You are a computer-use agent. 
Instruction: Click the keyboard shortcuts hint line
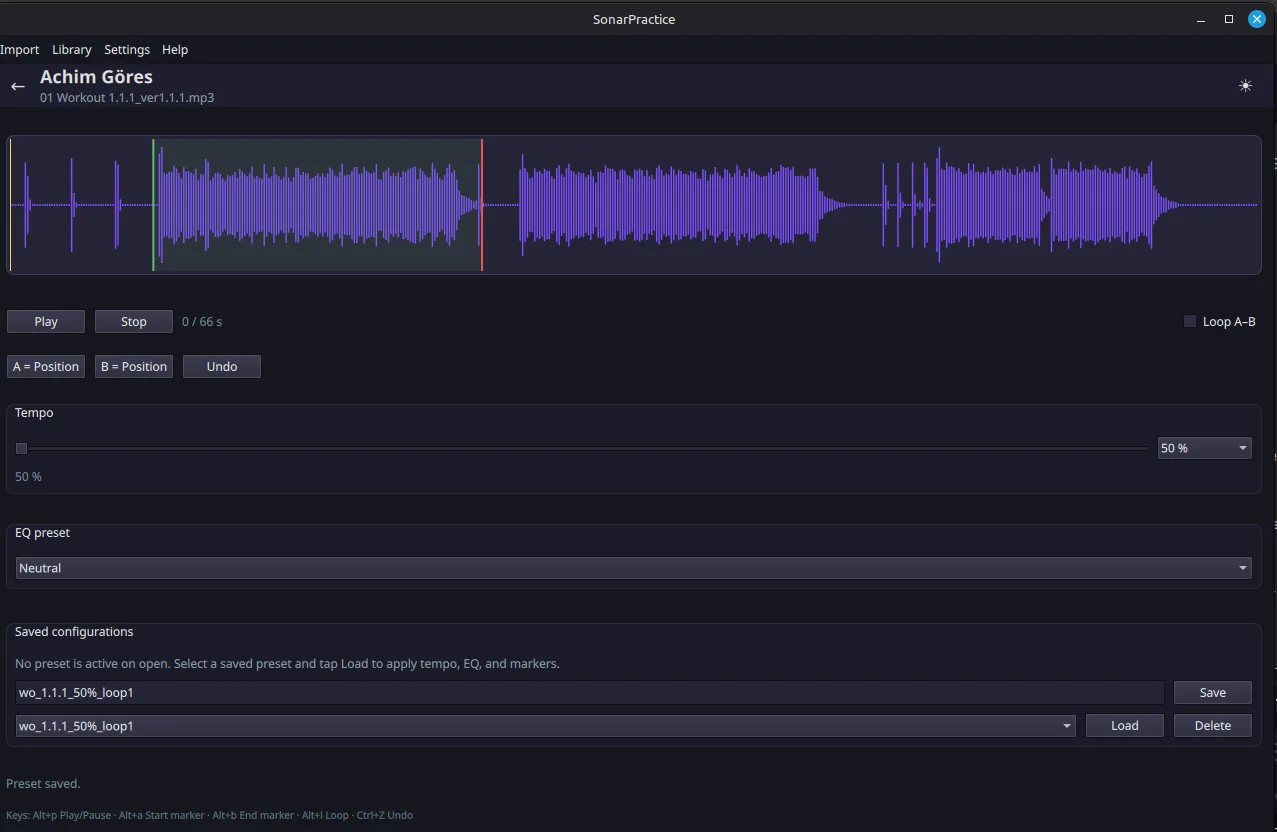[209, 815]
